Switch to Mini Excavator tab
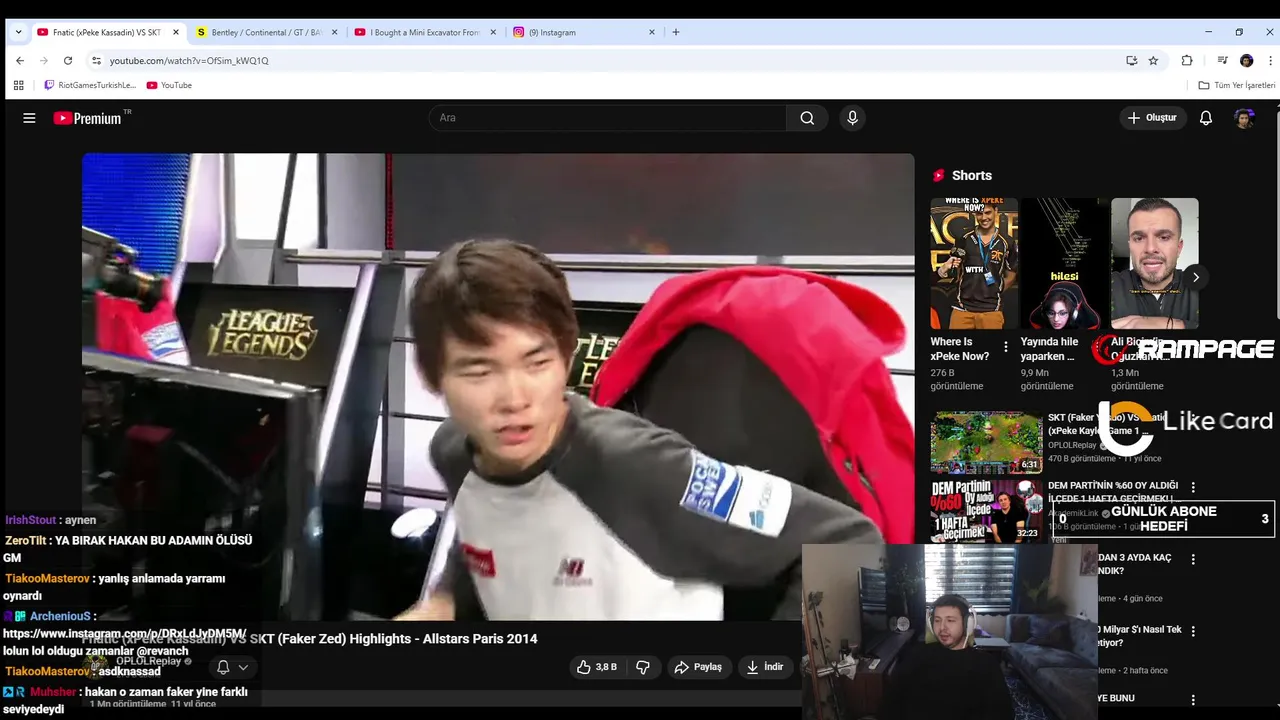The width and height of the screenshot is (1280, 720). (425, 32)
